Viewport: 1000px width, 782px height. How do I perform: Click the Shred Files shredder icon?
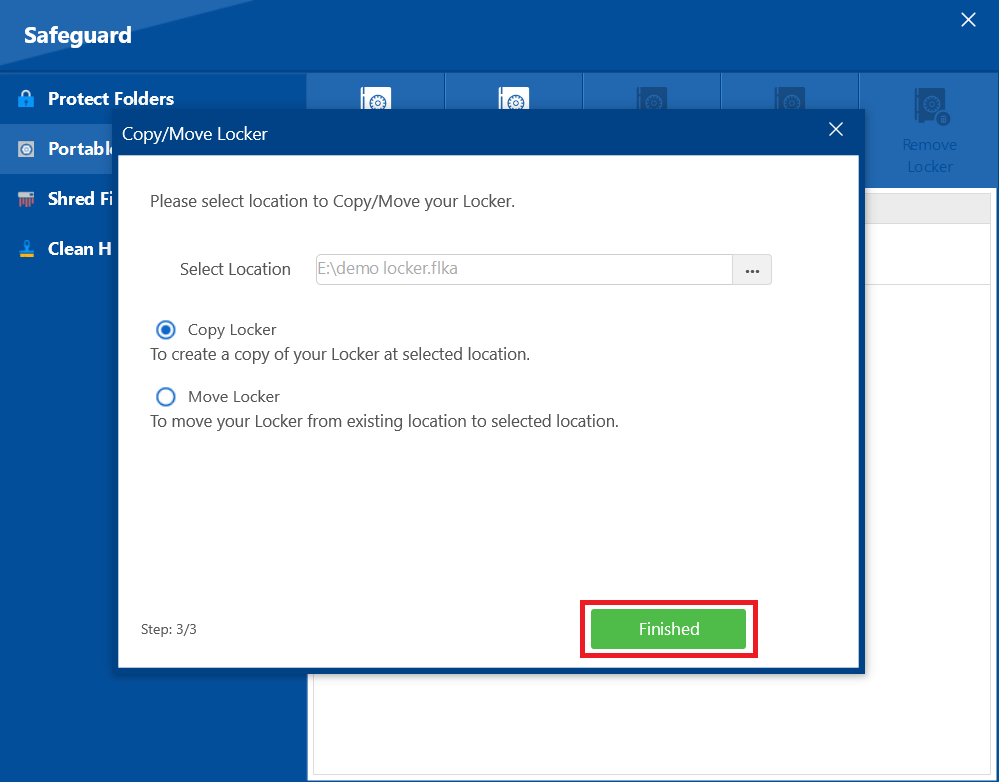[x=26, y=199]
